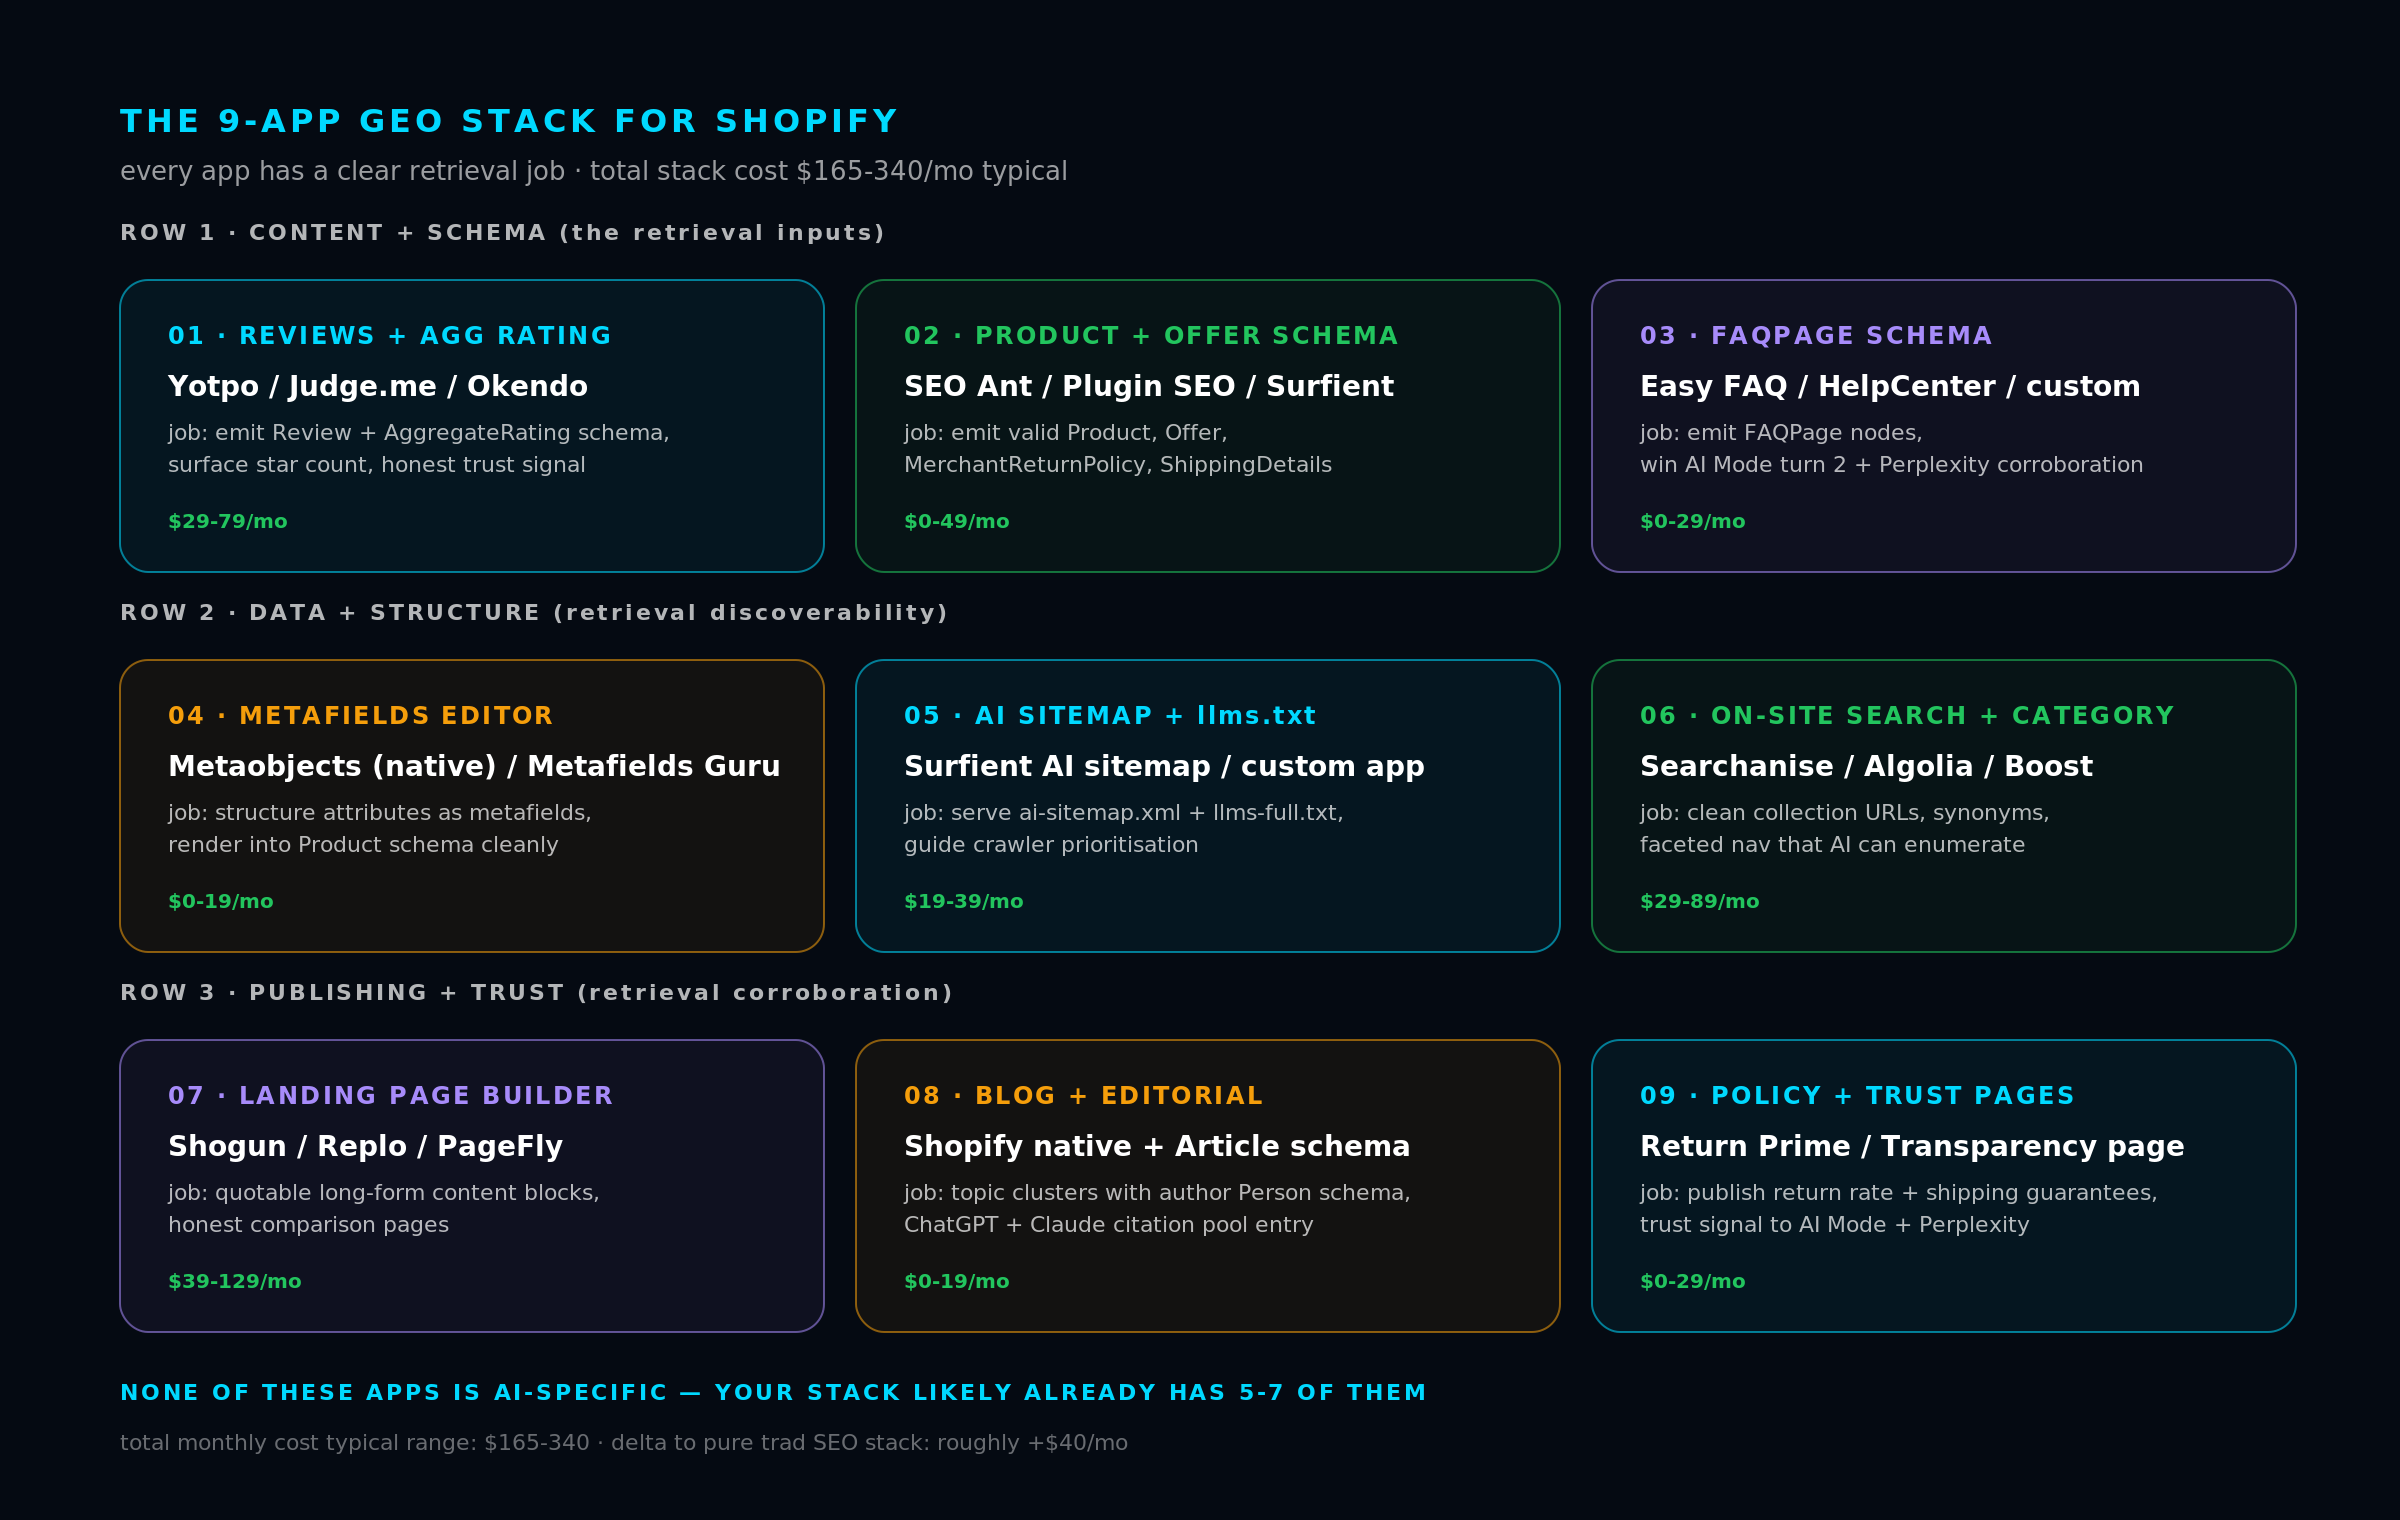2400x1520 pixels.
Task: Click the 'job: emit Review + AggregateRating schema' line
Action: [419, 433]
